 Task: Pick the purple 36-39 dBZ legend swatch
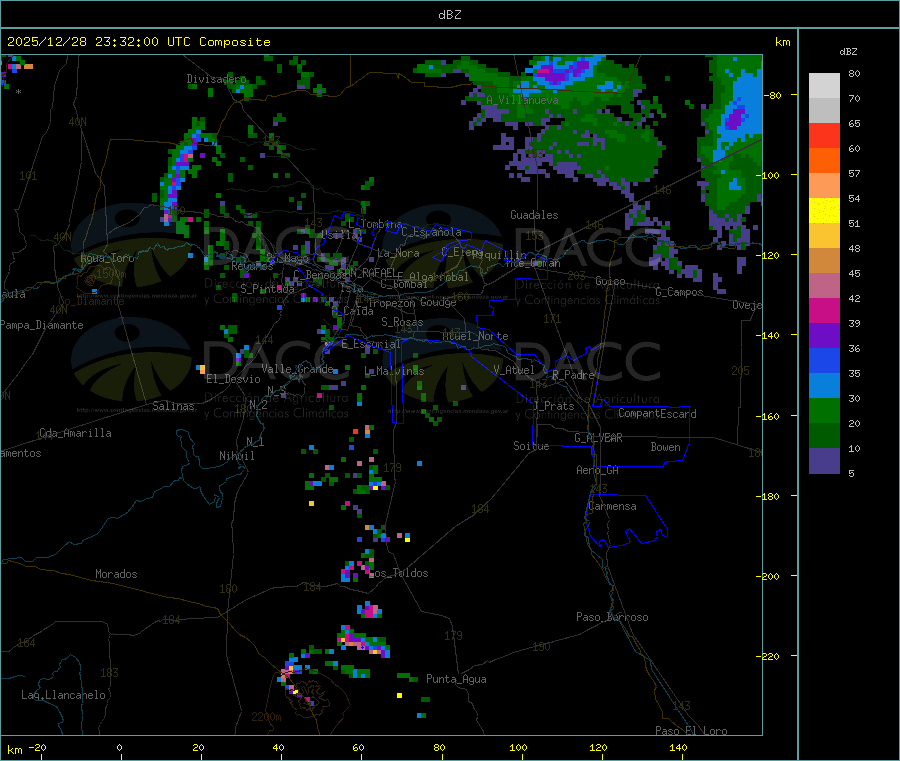[824, 336]
